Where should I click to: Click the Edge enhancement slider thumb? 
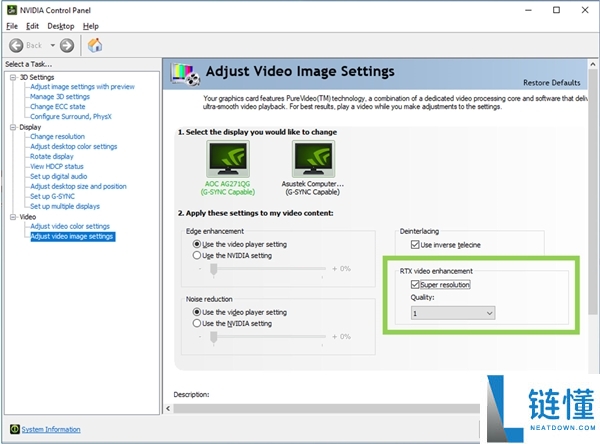[214, 269]
